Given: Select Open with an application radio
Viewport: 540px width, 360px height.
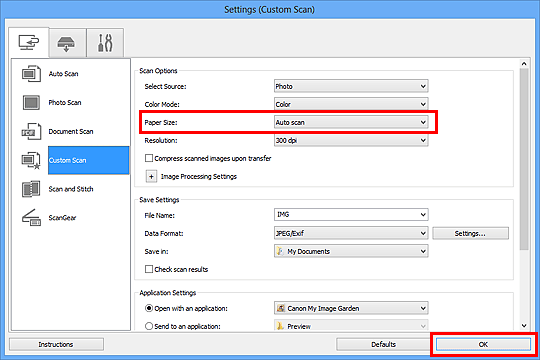Looking at the screenshot, I should tap(149, 308).
